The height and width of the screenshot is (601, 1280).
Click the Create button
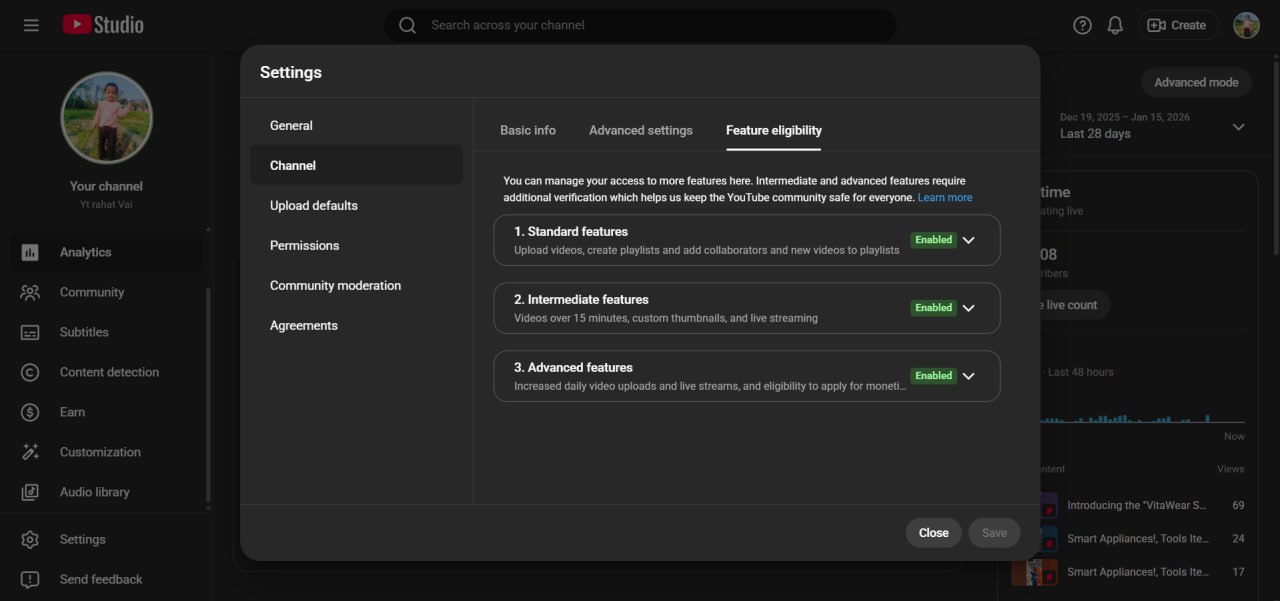coord(1177,25)
